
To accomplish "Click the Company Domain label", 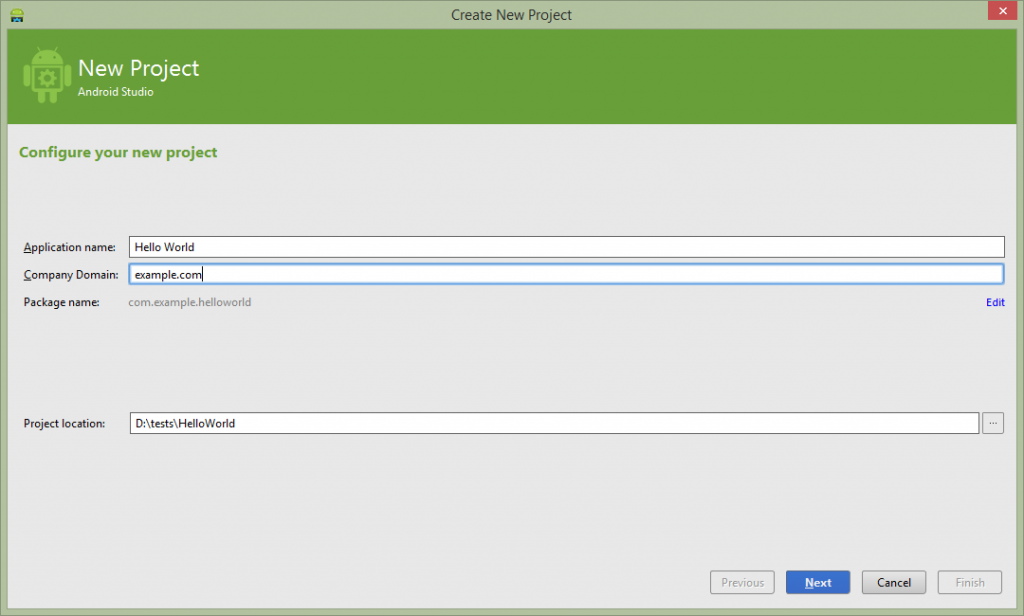I will coord(70,274).
